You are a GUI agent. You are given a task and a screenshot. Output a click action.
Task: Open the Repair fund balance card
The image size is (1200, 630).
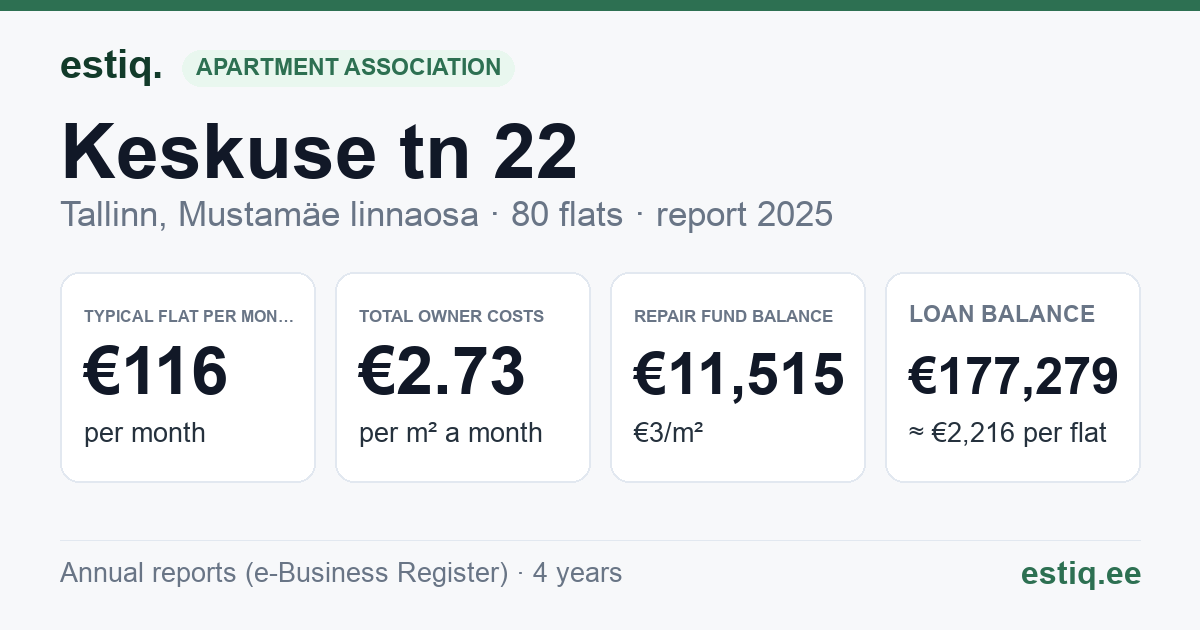pos(738,377)
